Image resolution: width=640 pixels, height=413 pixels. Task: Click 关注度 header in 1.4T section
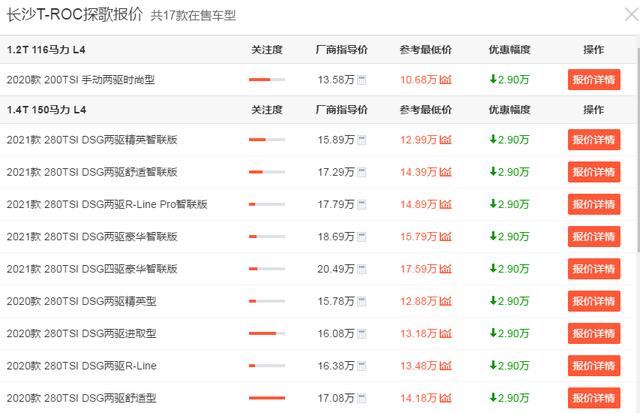[x=267, y=110]
